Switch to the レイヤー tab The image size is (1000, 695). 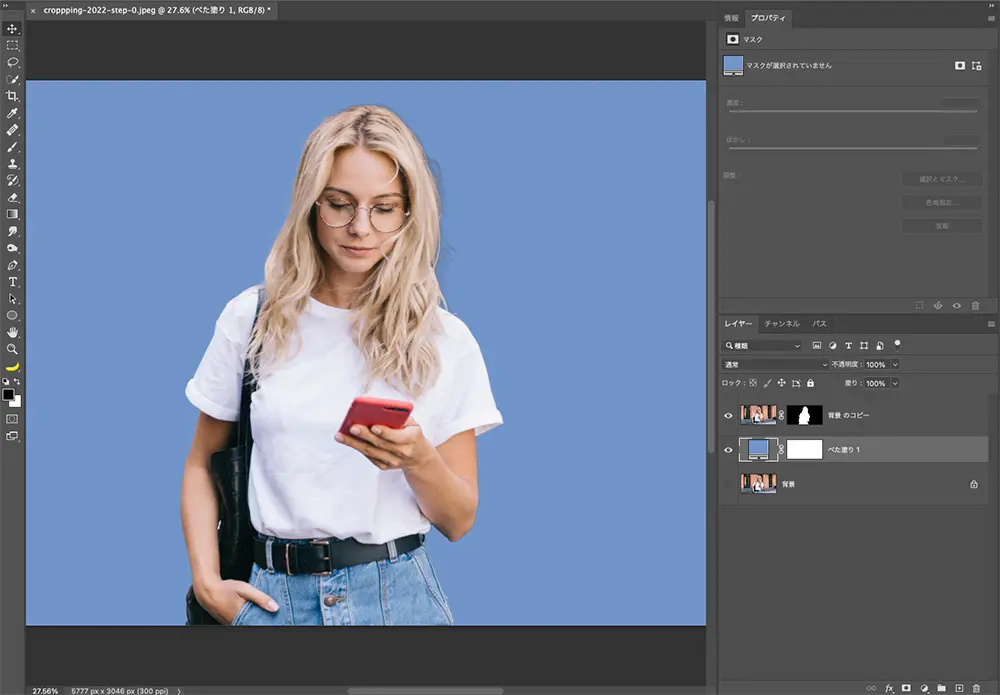coord(738,324)
